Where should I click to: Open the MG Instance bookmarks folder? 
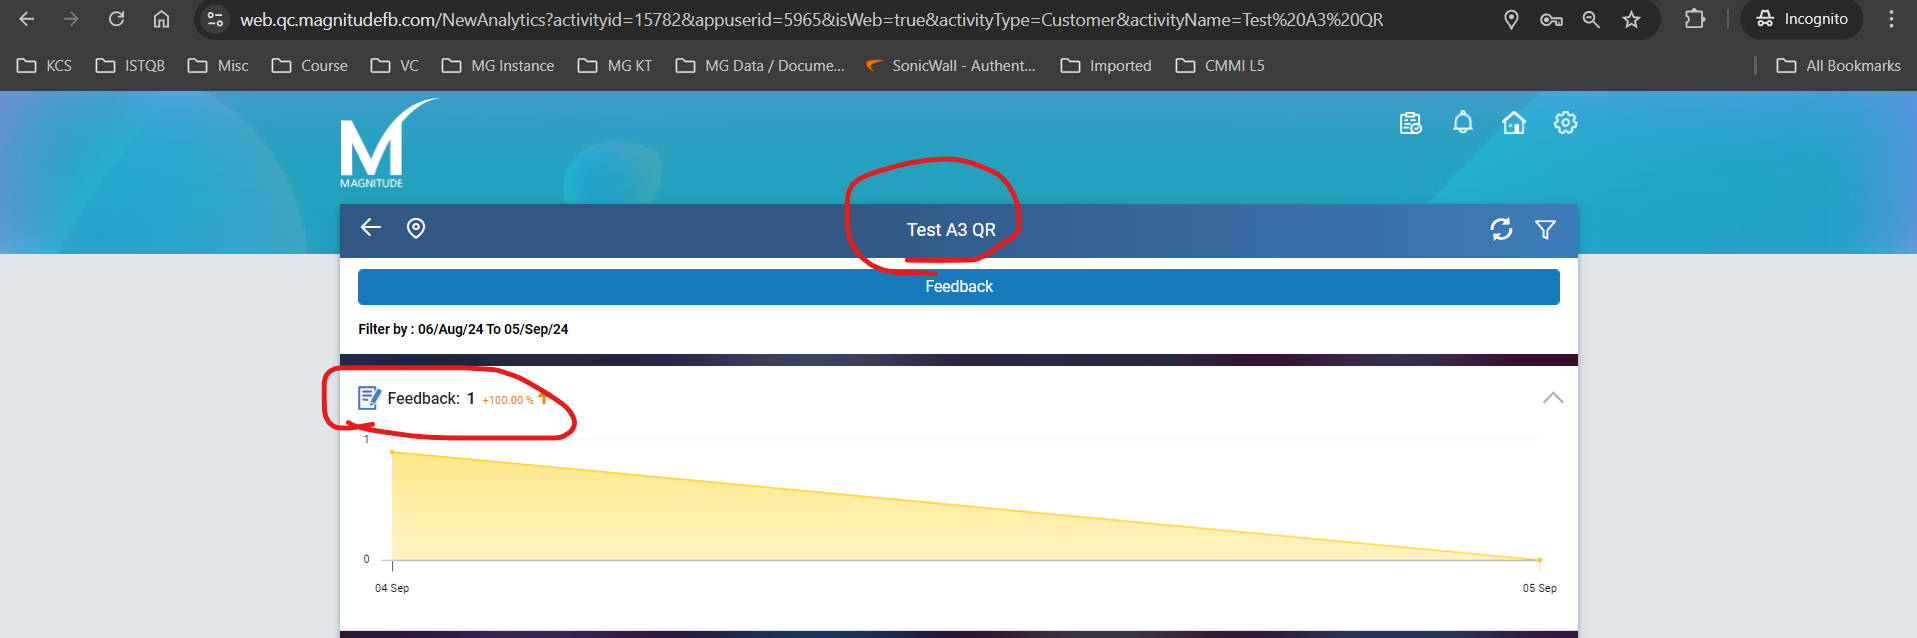tap(498, 66)
